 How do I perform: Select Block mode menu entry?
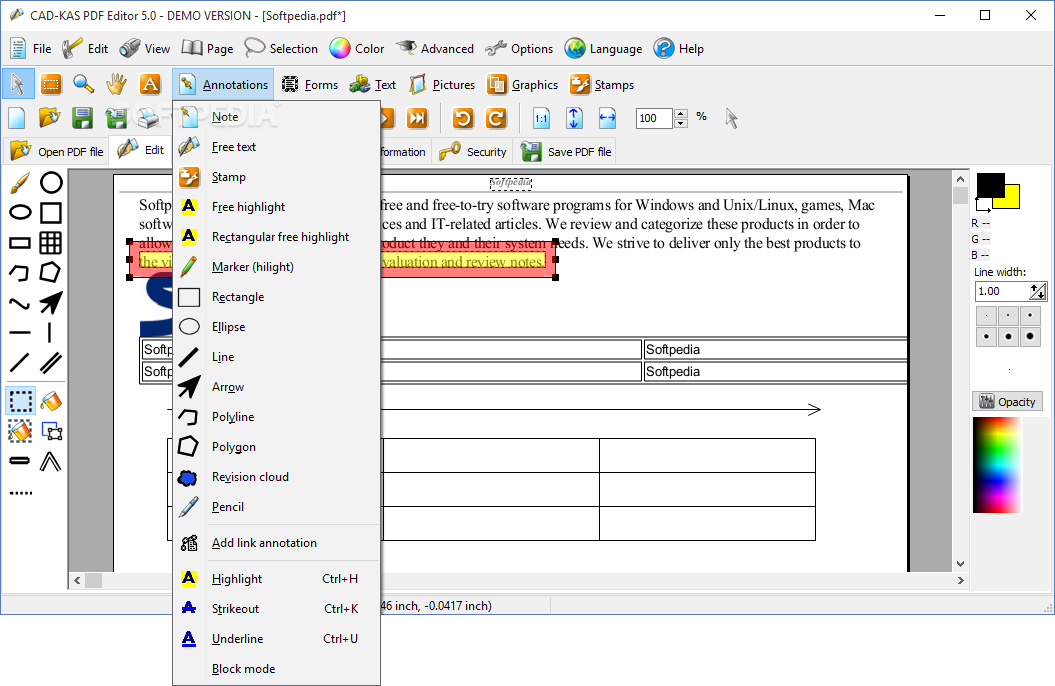[277, 669]
